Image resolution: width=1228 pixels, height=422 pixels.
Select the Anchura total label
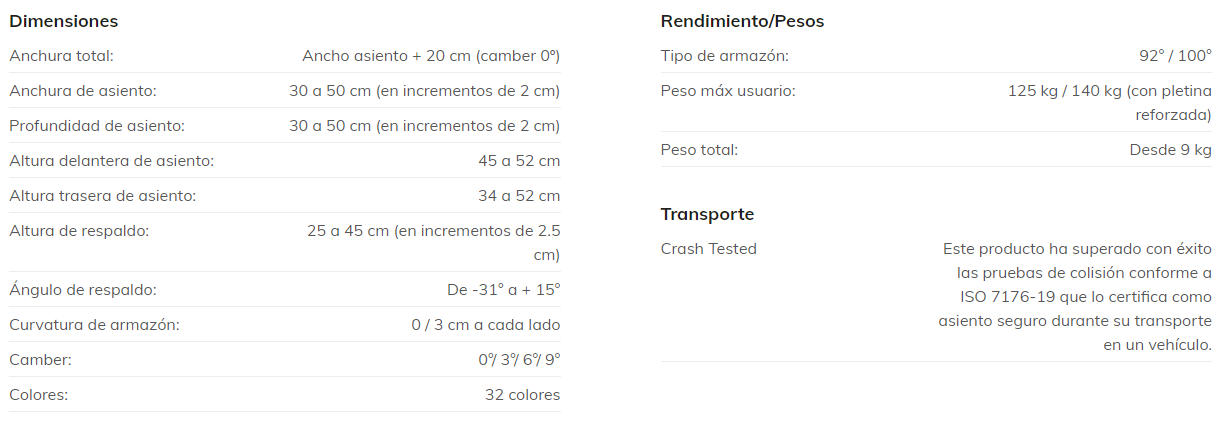(61, 56)
